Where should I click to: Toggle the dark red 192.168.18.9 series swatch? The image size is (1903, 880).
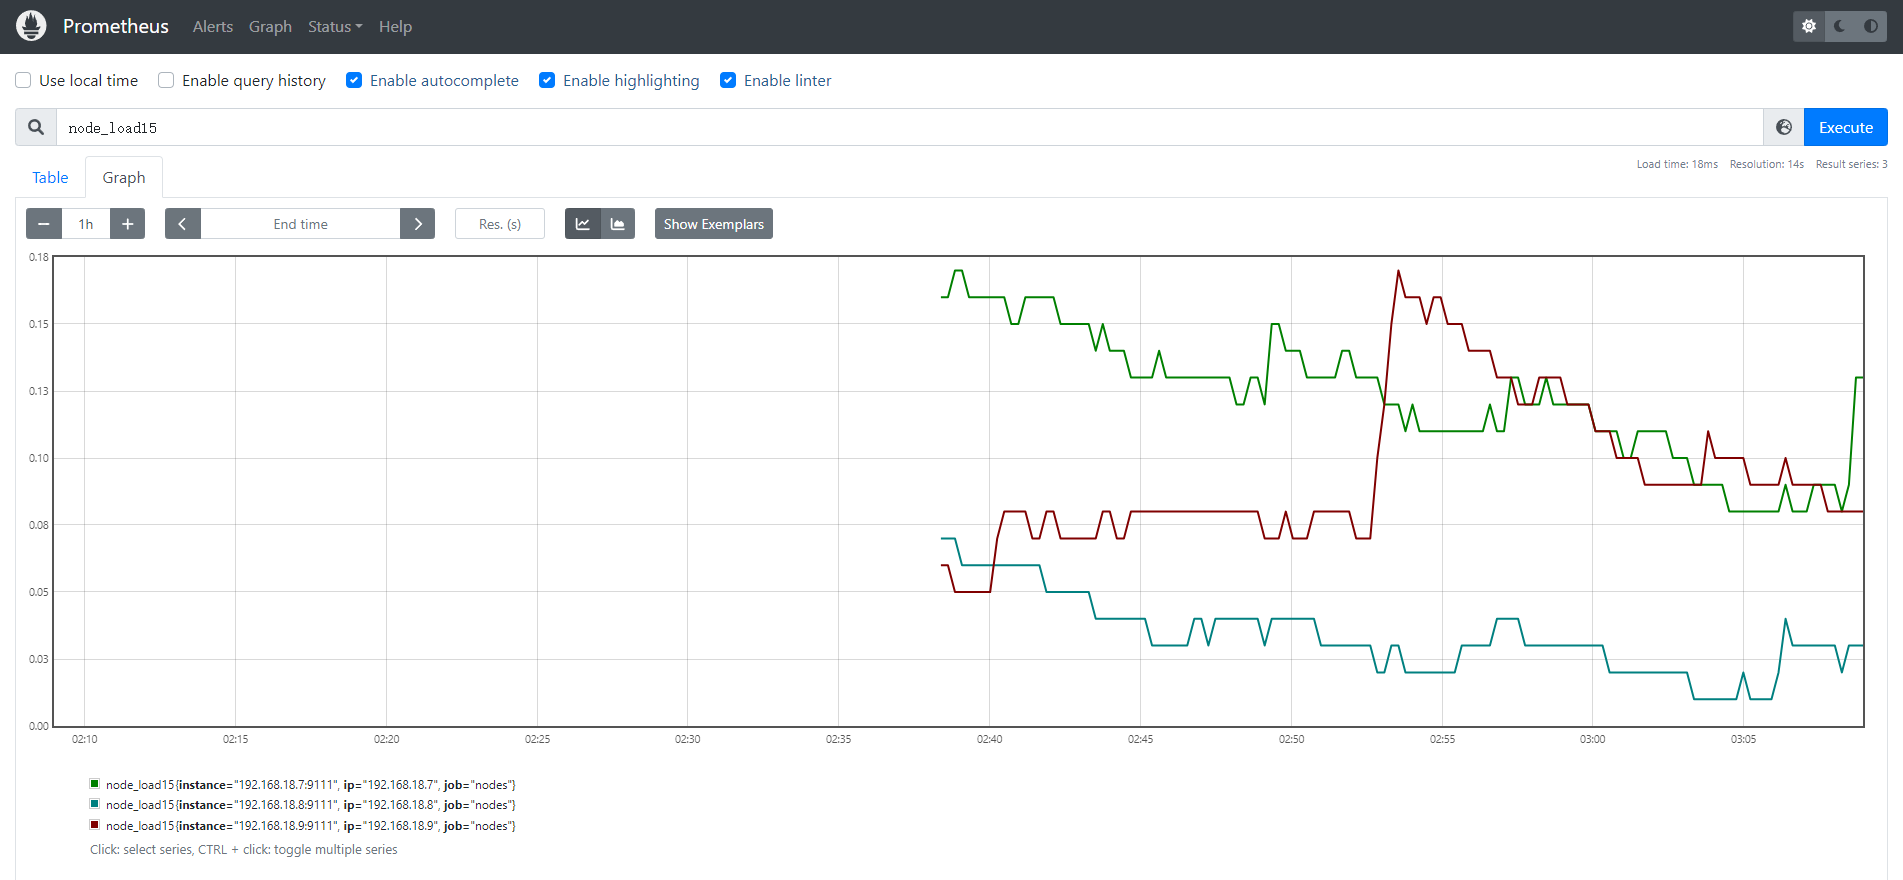[x=95, y=825]
